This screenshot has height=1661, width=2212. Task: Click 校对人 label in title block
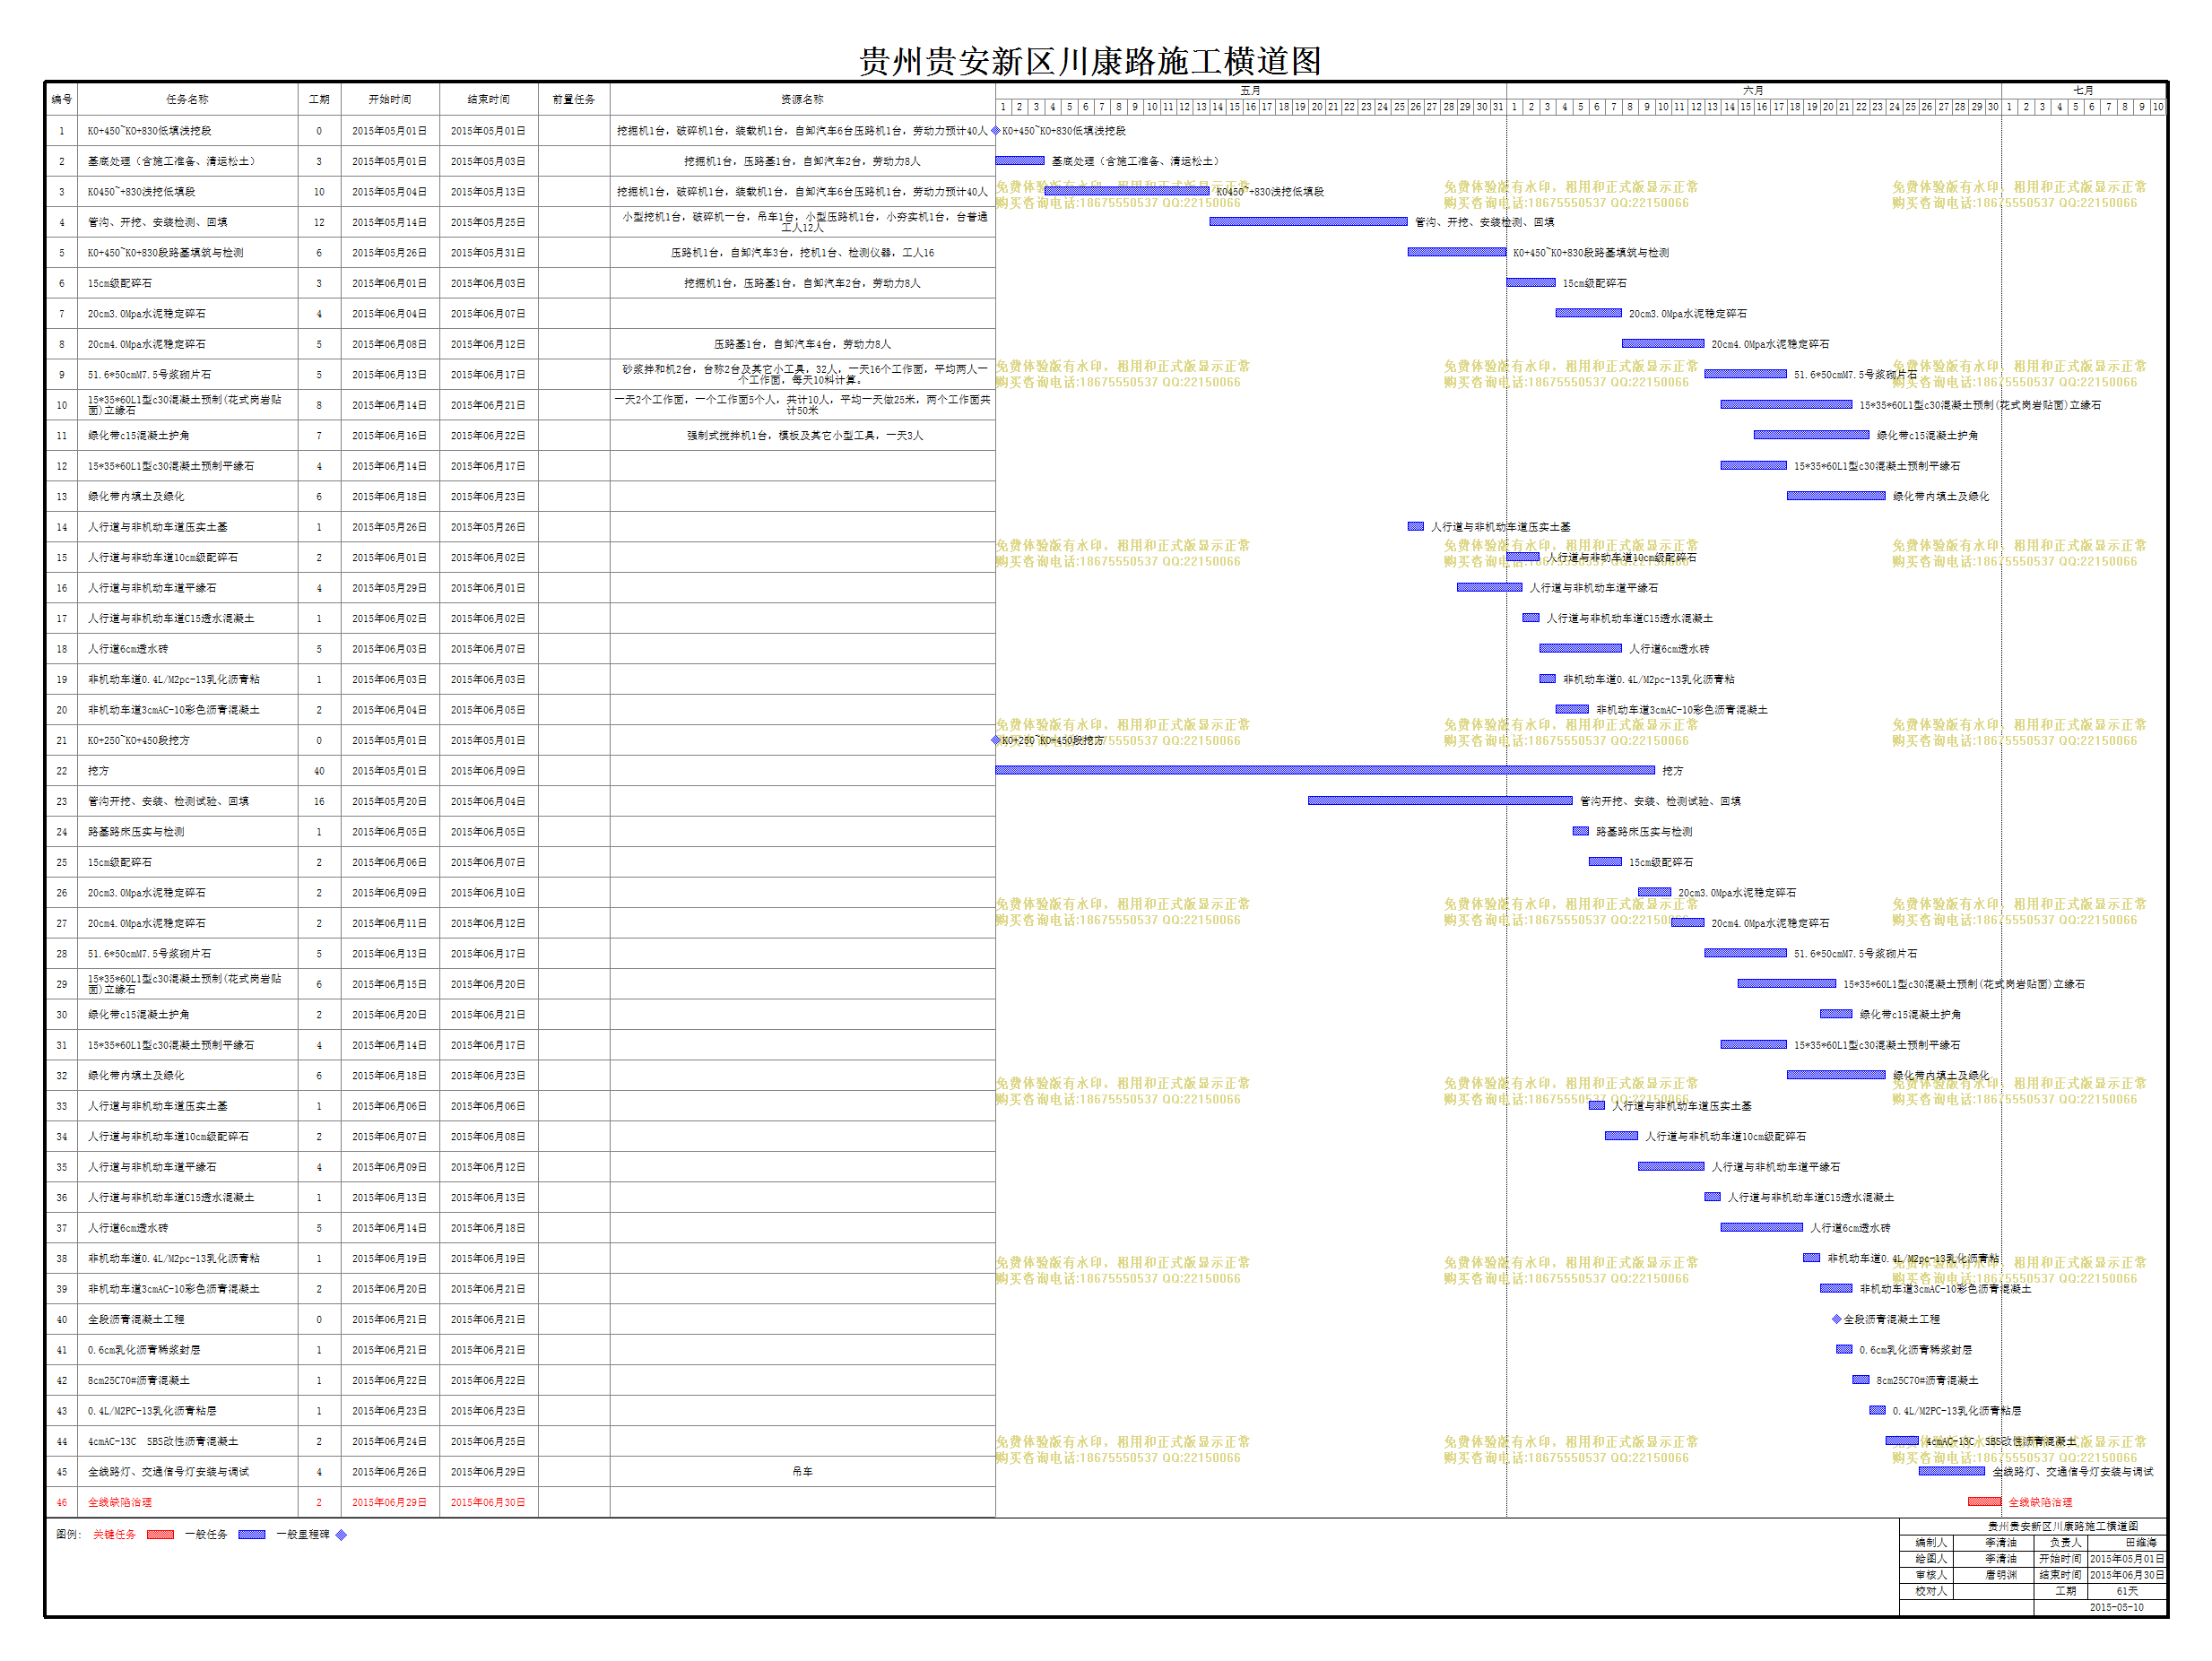1931,1591
